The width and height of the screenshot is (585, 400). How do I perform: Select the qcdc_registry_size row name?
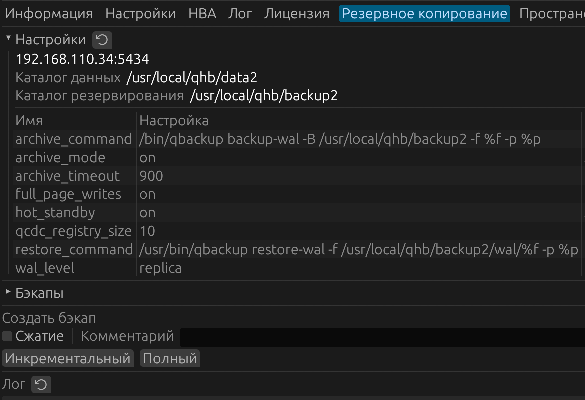(73, 231)
